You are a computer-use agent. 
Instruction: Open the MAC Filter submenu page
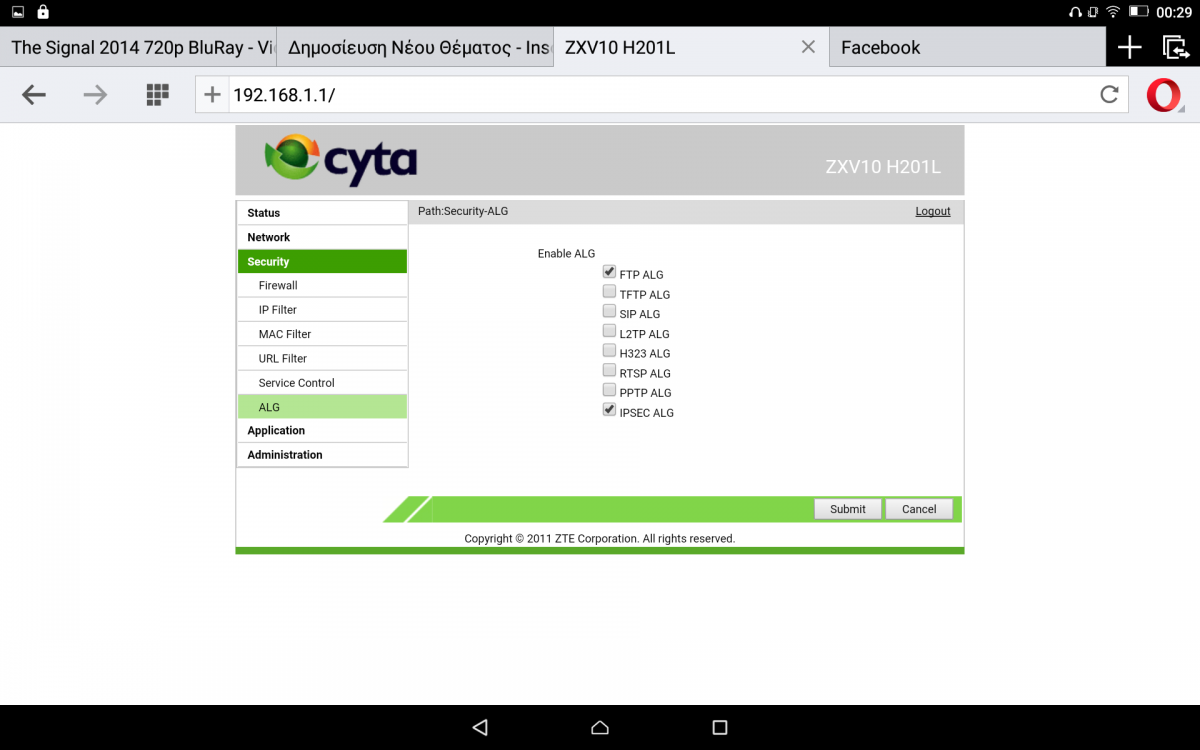(322, 334)
